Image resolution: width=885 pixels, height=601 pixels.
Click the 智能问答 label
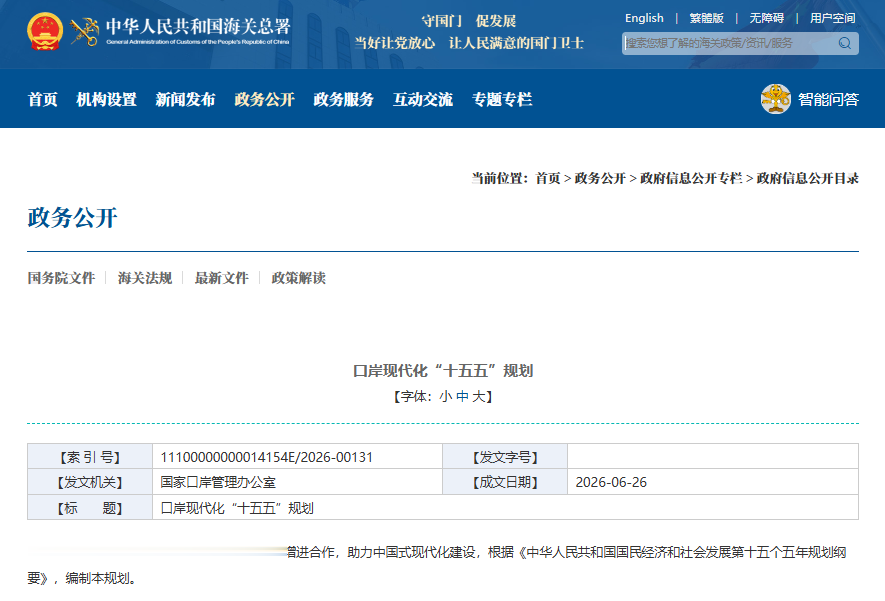(x=828, y=99)
